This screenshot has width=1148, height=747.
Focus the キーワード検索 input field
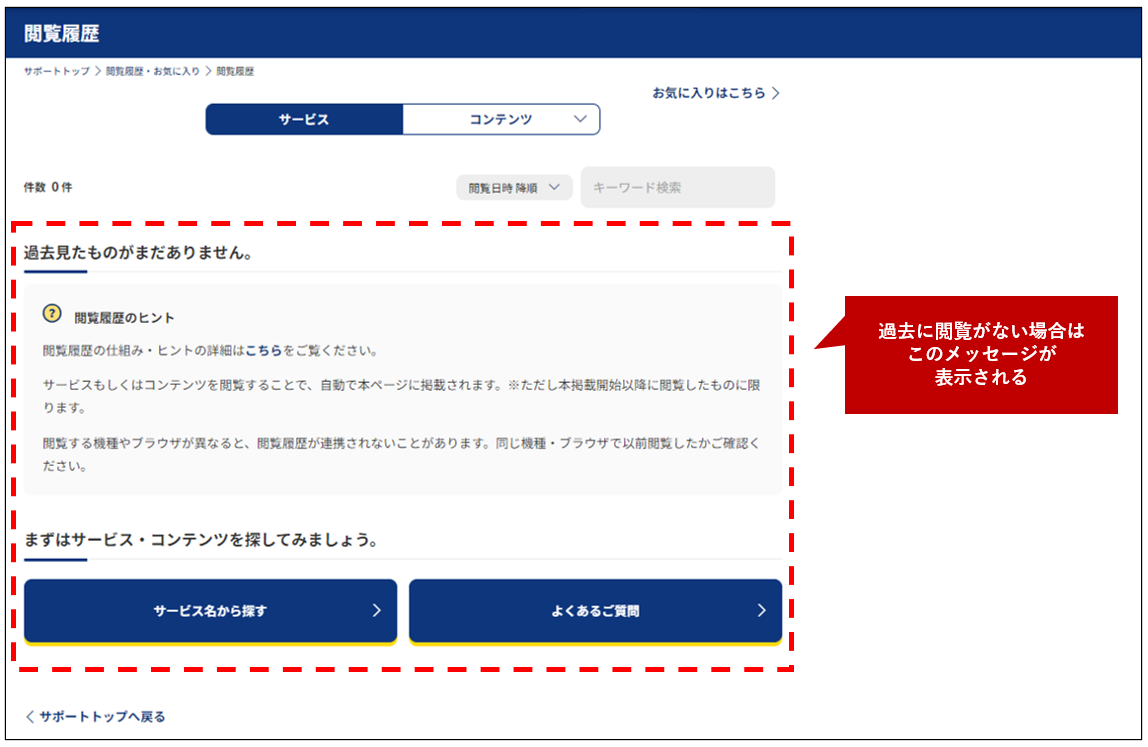point(677,187)
